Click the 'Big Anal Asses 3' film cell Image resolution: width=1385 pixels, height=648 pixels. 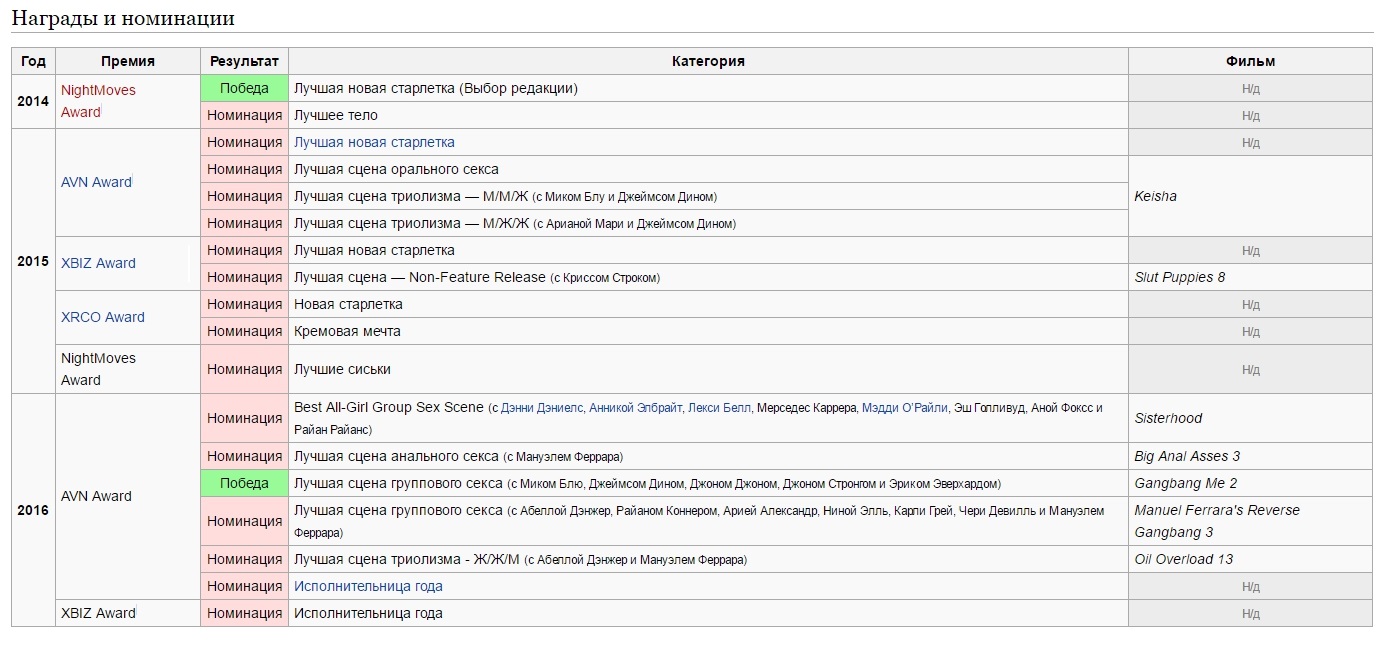coord(1250,456)
